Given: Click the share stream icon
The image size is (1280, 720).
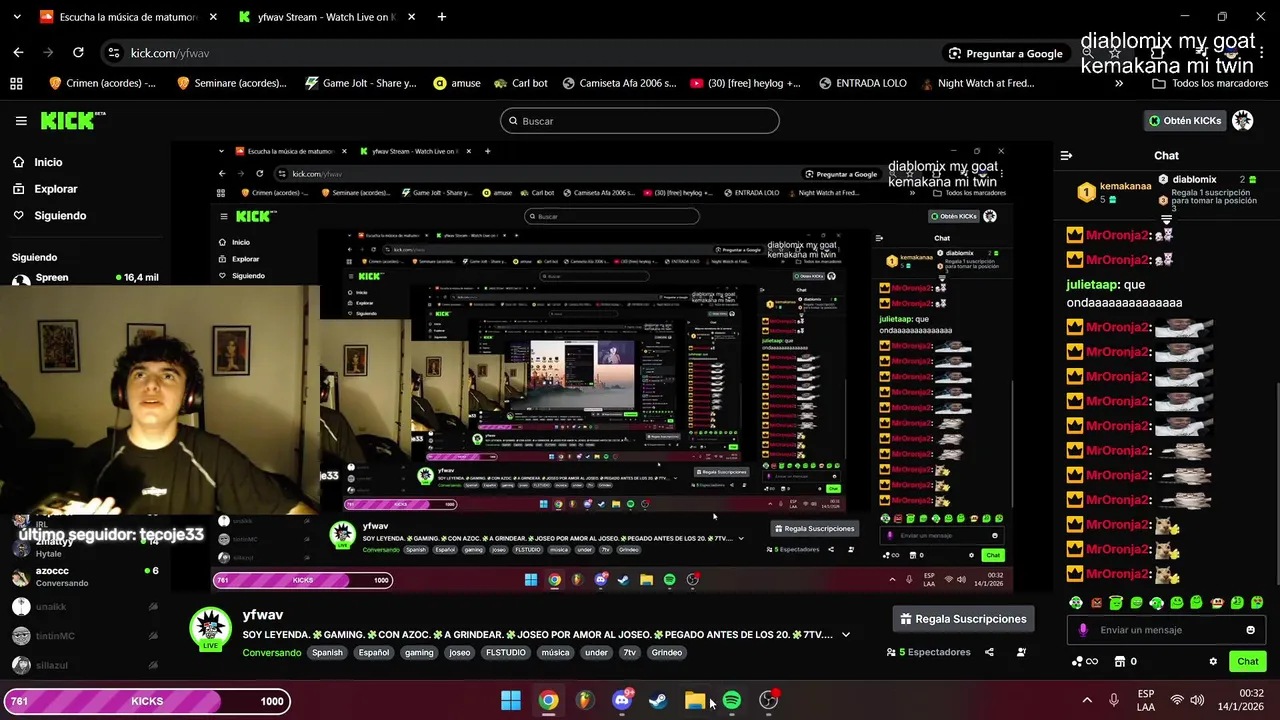Looking at the screenshot, I should coord(989,652).
